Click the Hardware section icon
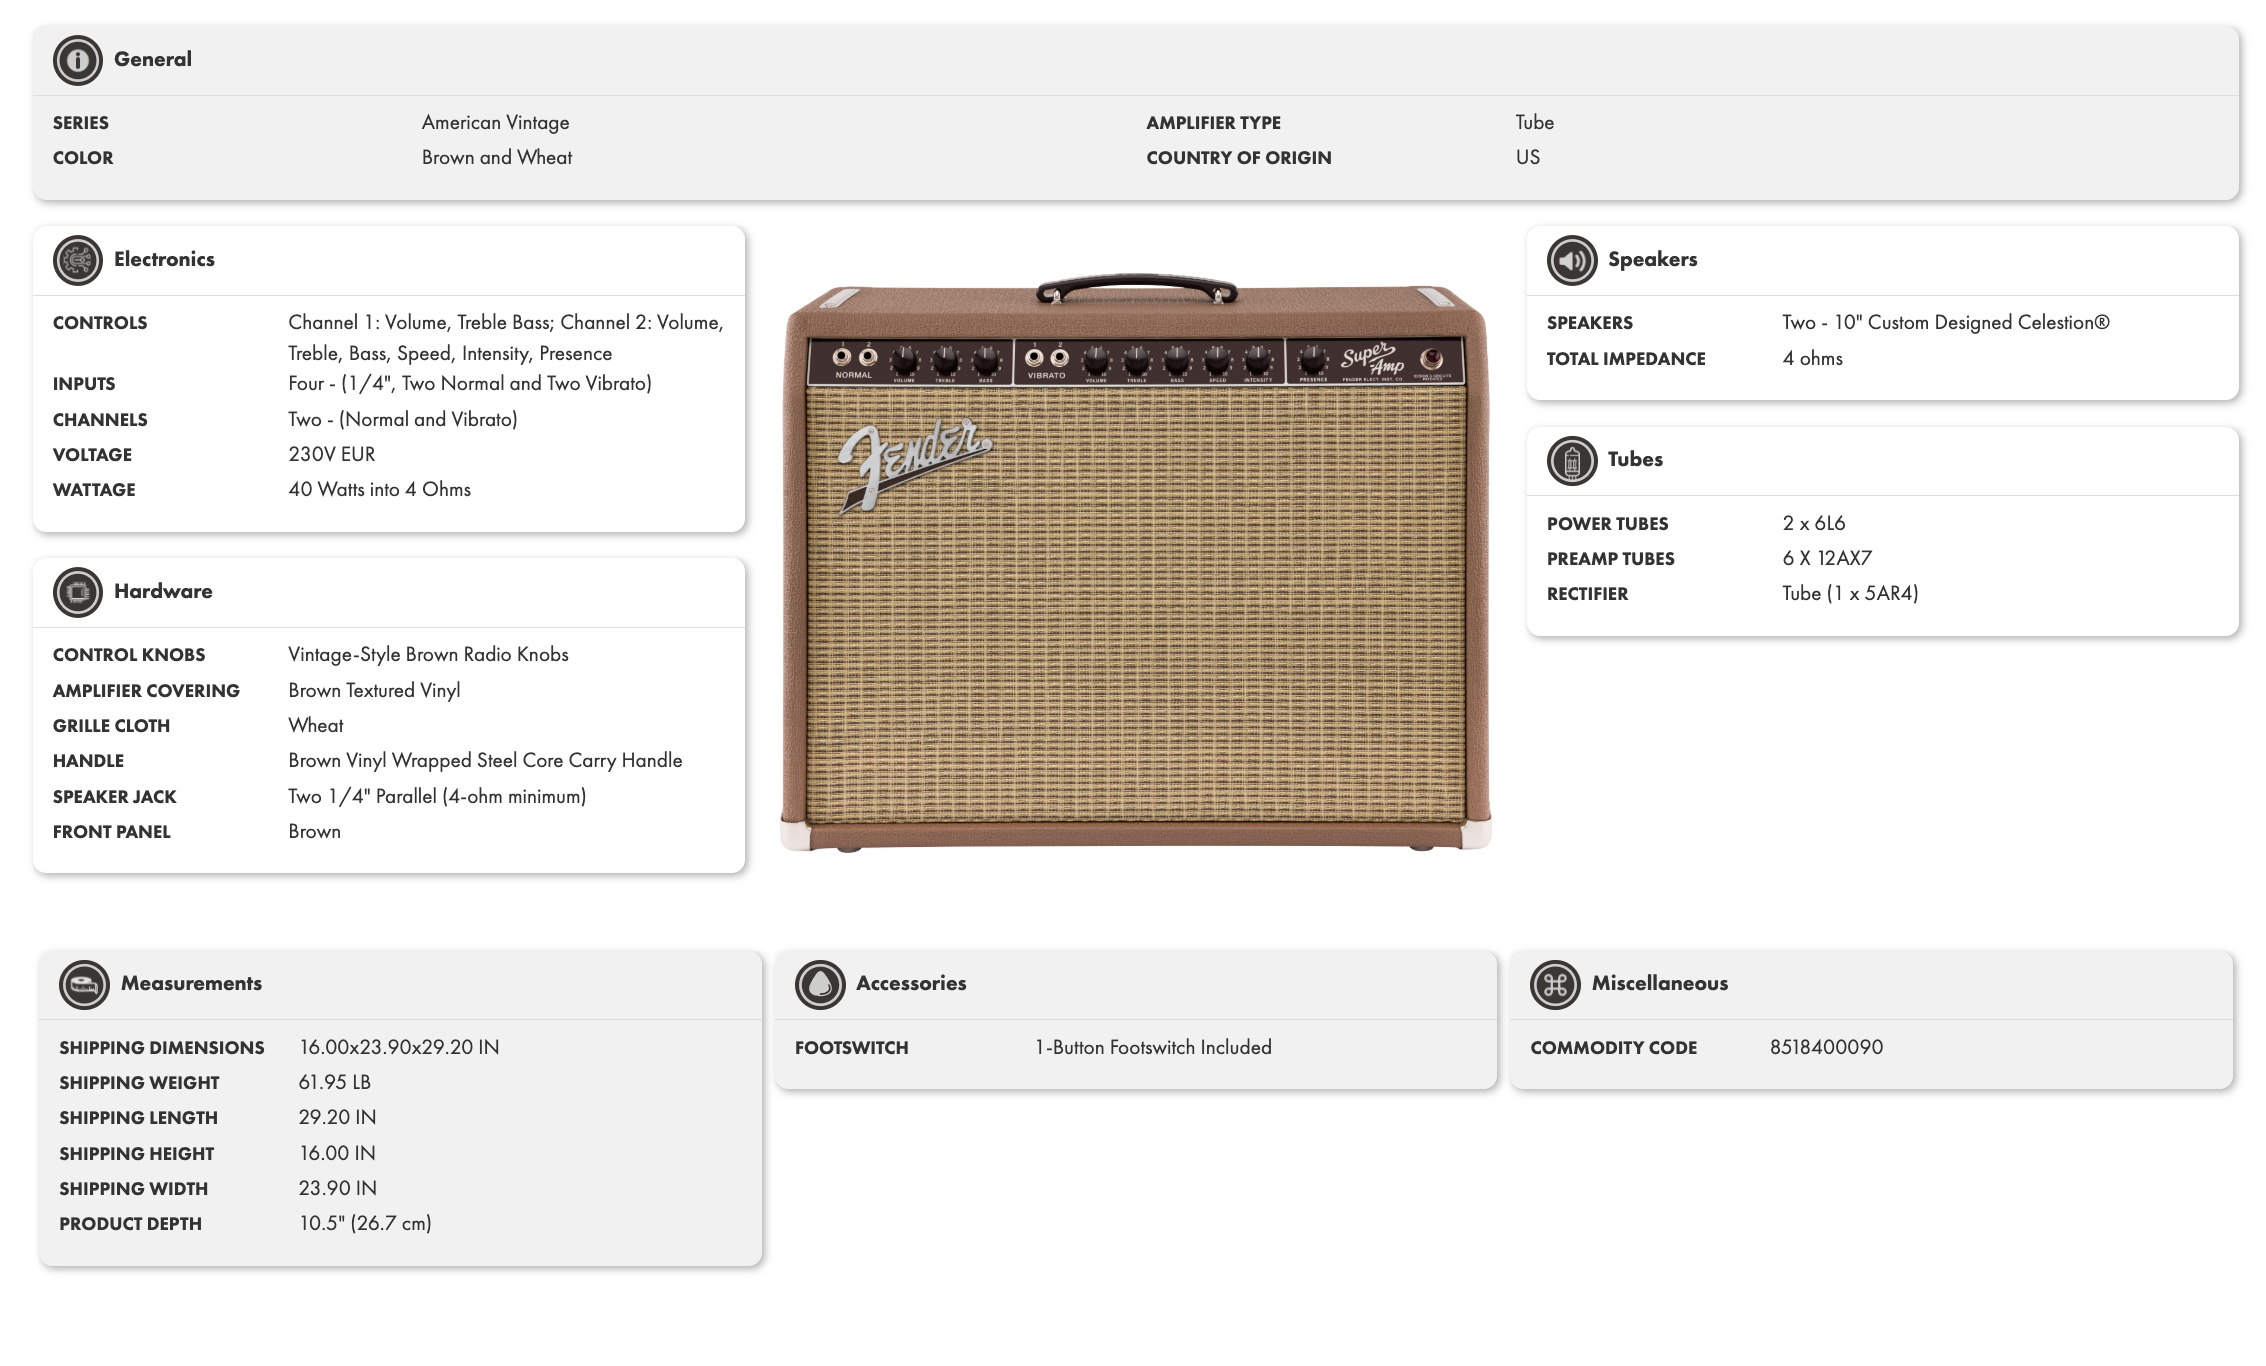The width and height of the screenshot is (2266, 1366). click(77, 592)
